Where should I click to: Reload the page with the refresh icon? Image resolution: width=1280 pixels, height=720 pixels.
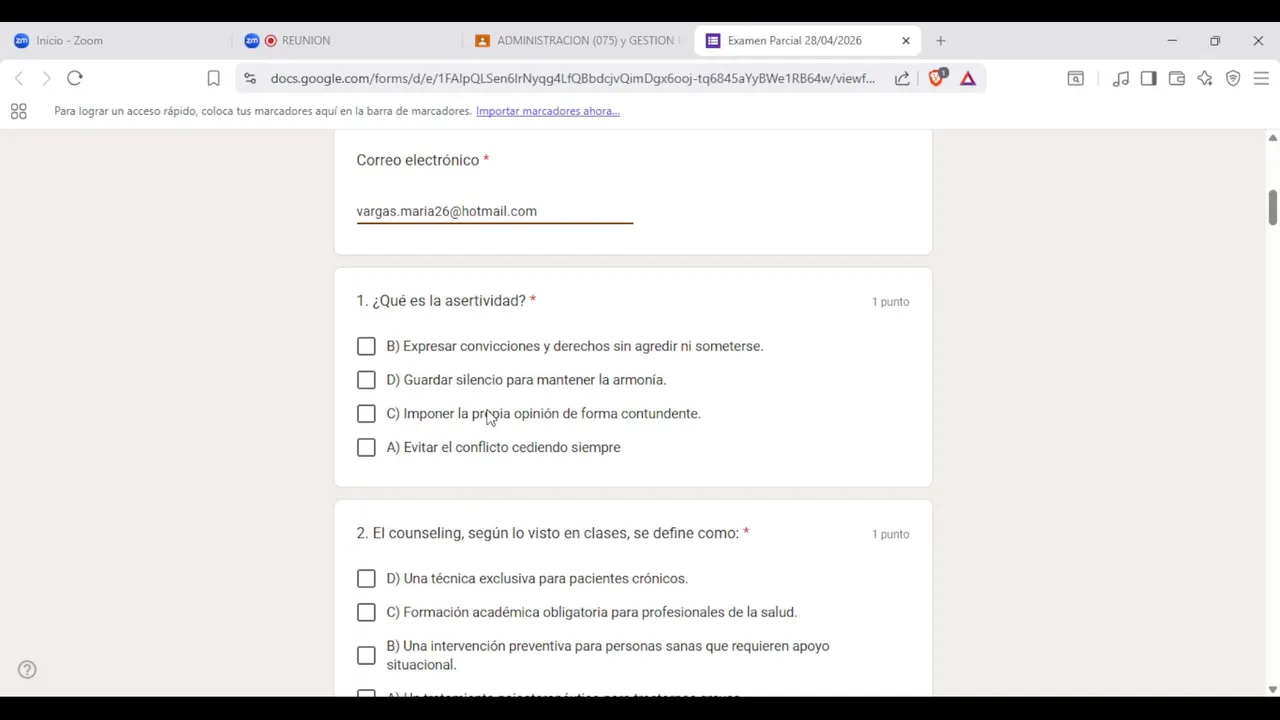(75, 78)
